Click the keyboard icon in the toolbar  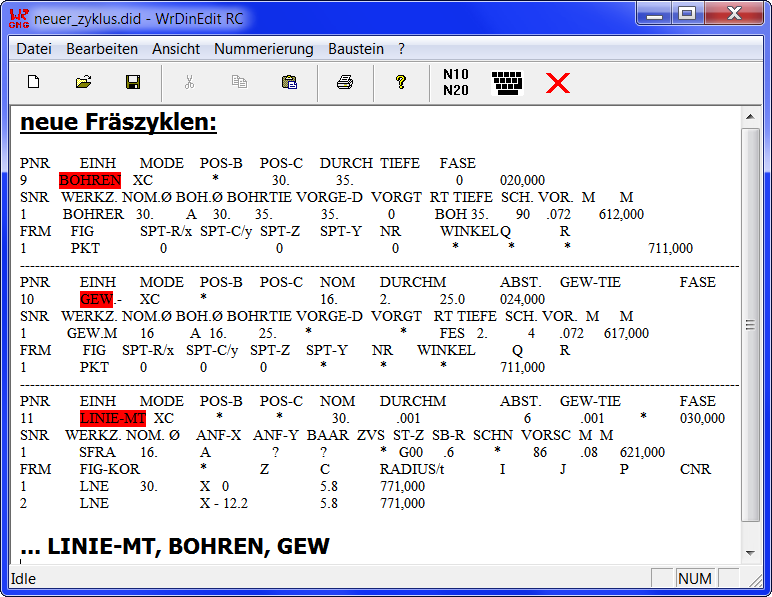[507, 83]
